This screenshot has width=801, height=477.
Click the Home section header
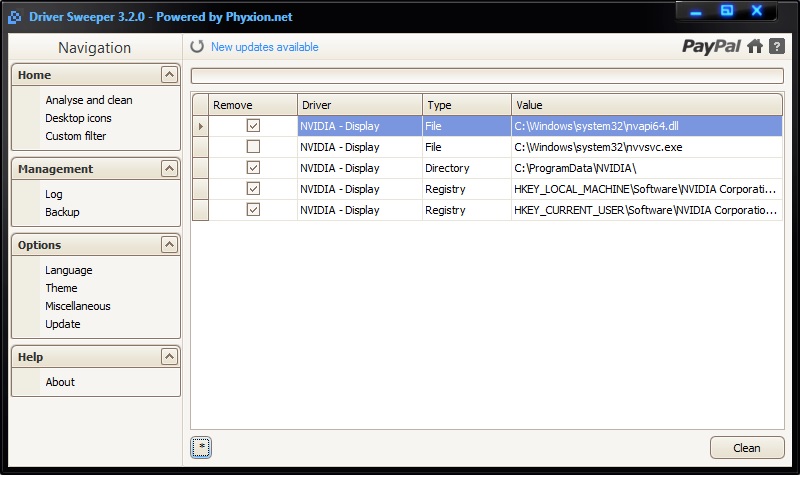[96, 75]
